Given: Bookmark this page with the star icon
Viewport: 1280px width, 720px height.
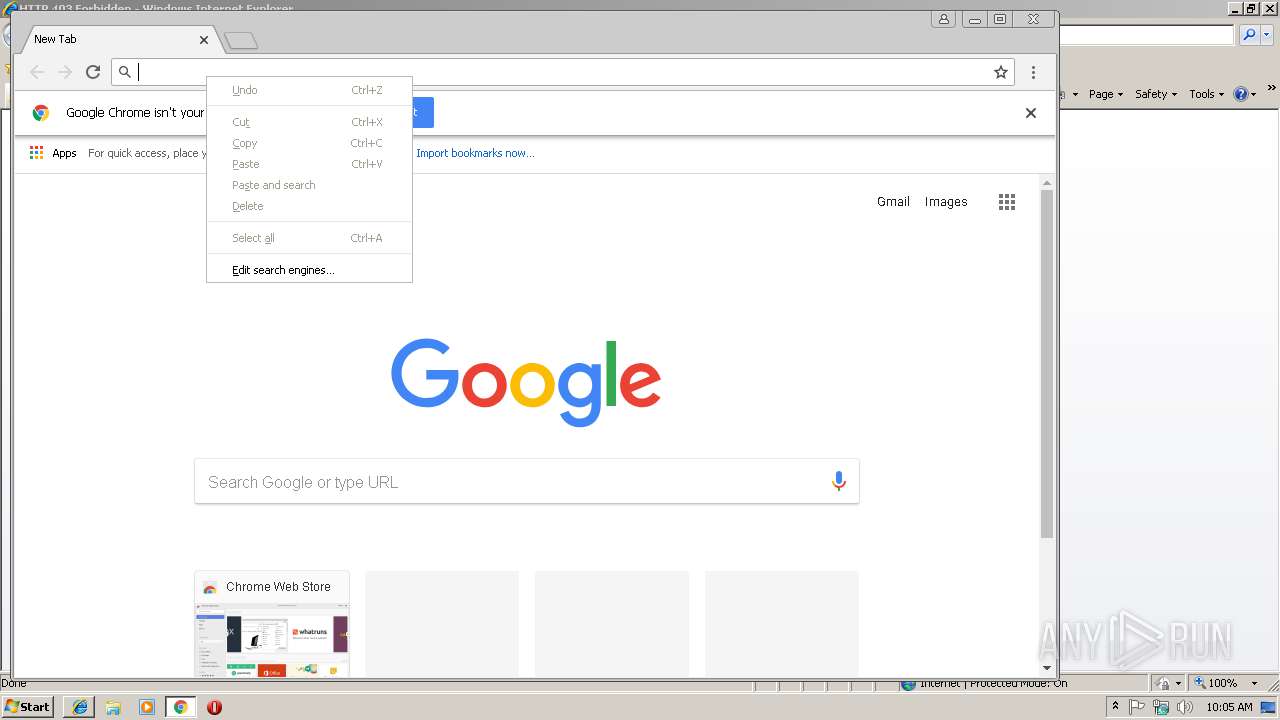Looking at the screenshot, I should [x=1000, y=72].
